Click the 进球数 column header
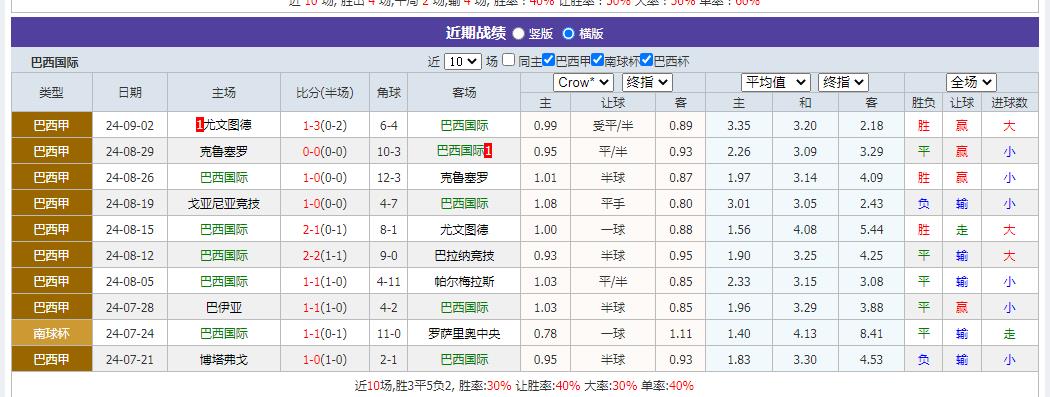1050x397 pixels. (1009, 103)
